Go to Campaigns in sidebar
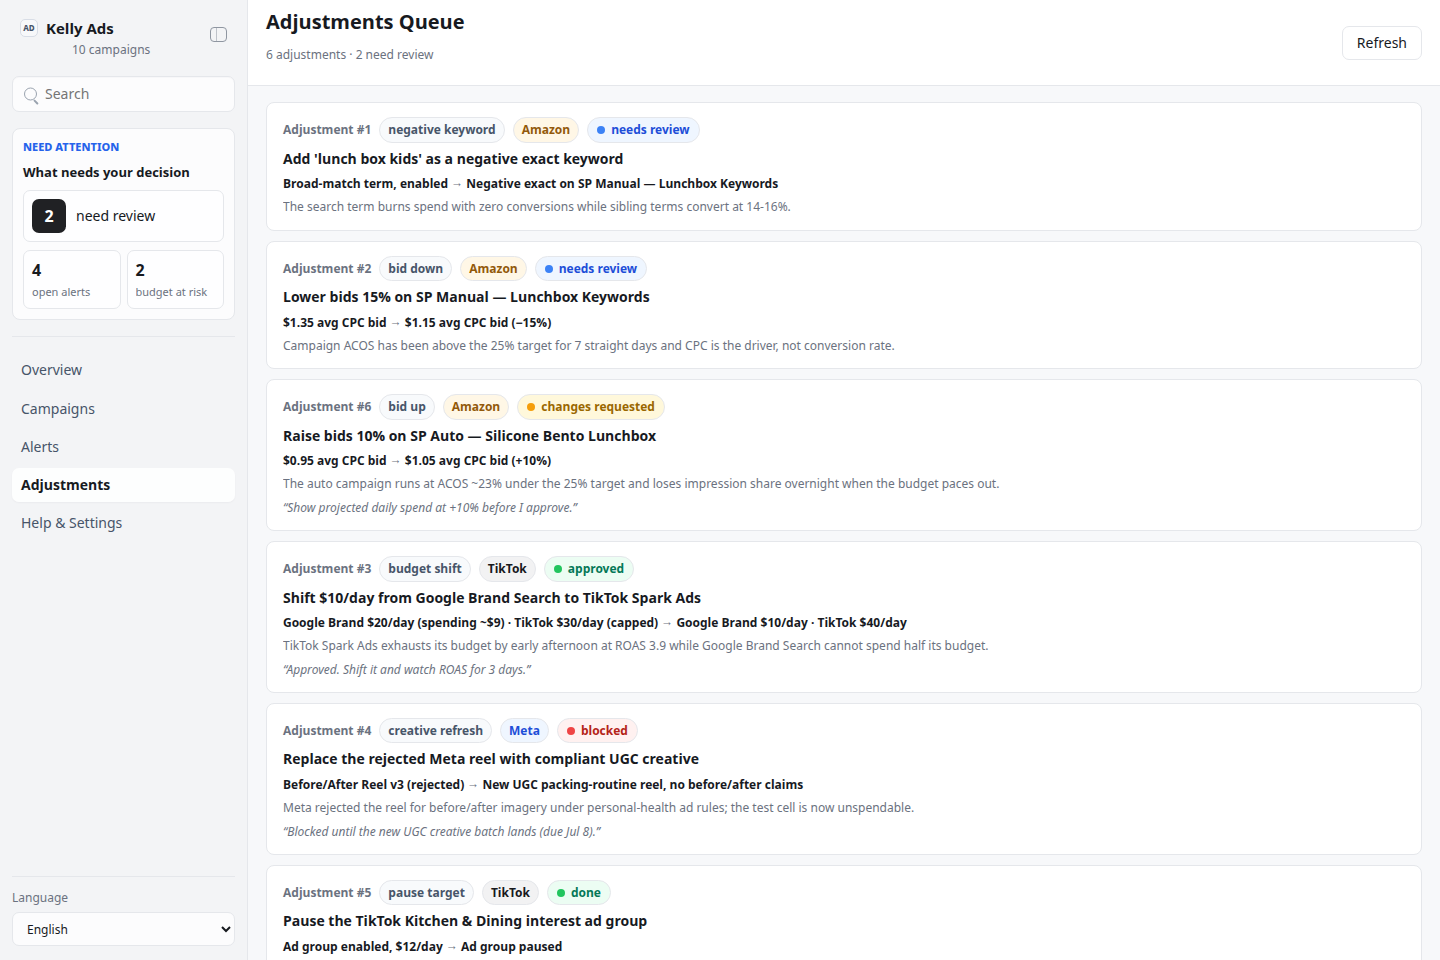Screen dimensions: 1440x960 [x=123, y=409]
